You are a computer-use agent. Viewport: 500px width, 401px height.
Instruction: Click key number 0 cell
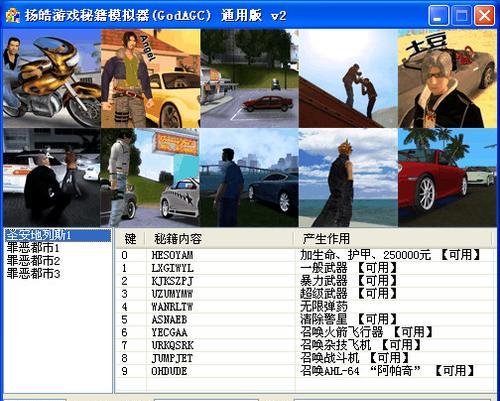124,255
